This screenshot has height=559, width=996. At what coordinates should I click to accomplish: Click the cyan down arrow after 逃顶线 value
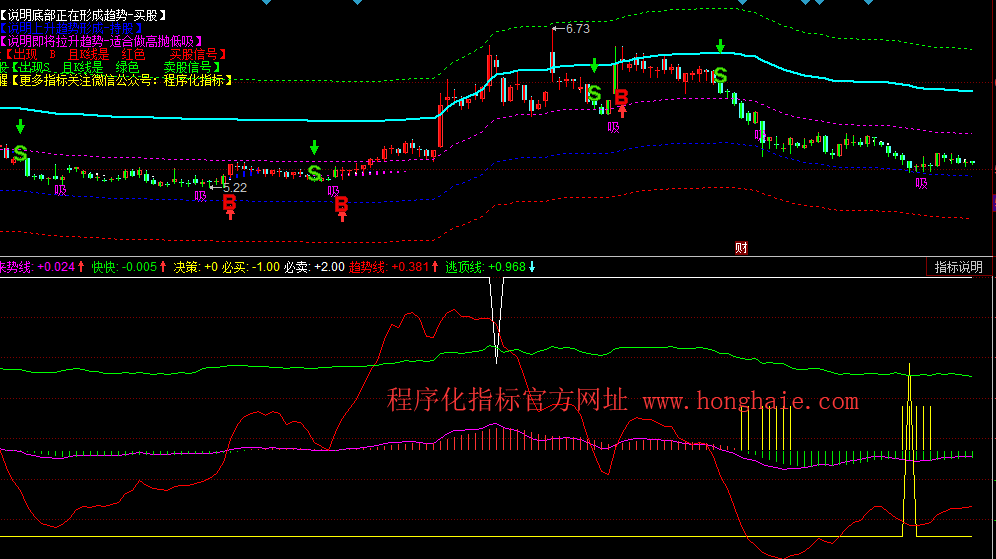point(532,267)
